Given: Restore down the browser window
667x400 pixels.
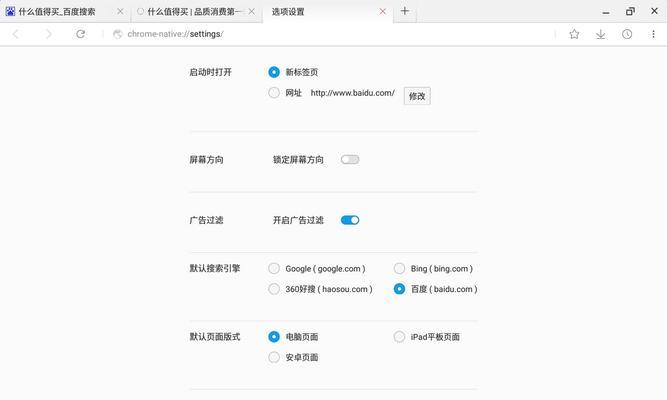Looking at the screenshot, I should point(630,11).
